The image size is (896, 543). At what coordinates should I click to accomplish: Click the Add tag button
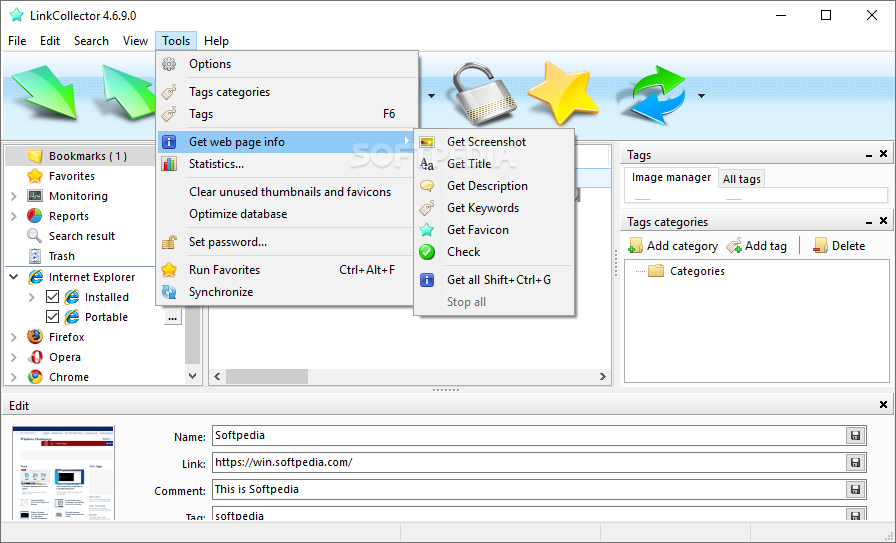tap(757, 246)
